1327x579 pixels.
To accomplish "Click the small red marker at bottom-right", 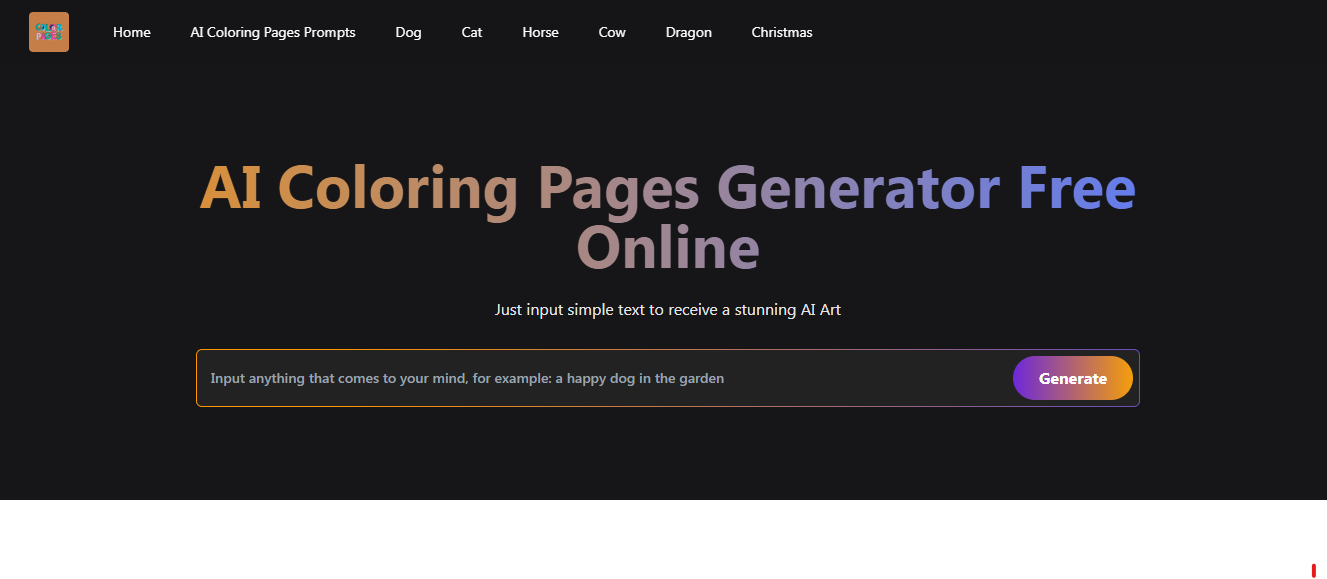I will point(1313,570).
